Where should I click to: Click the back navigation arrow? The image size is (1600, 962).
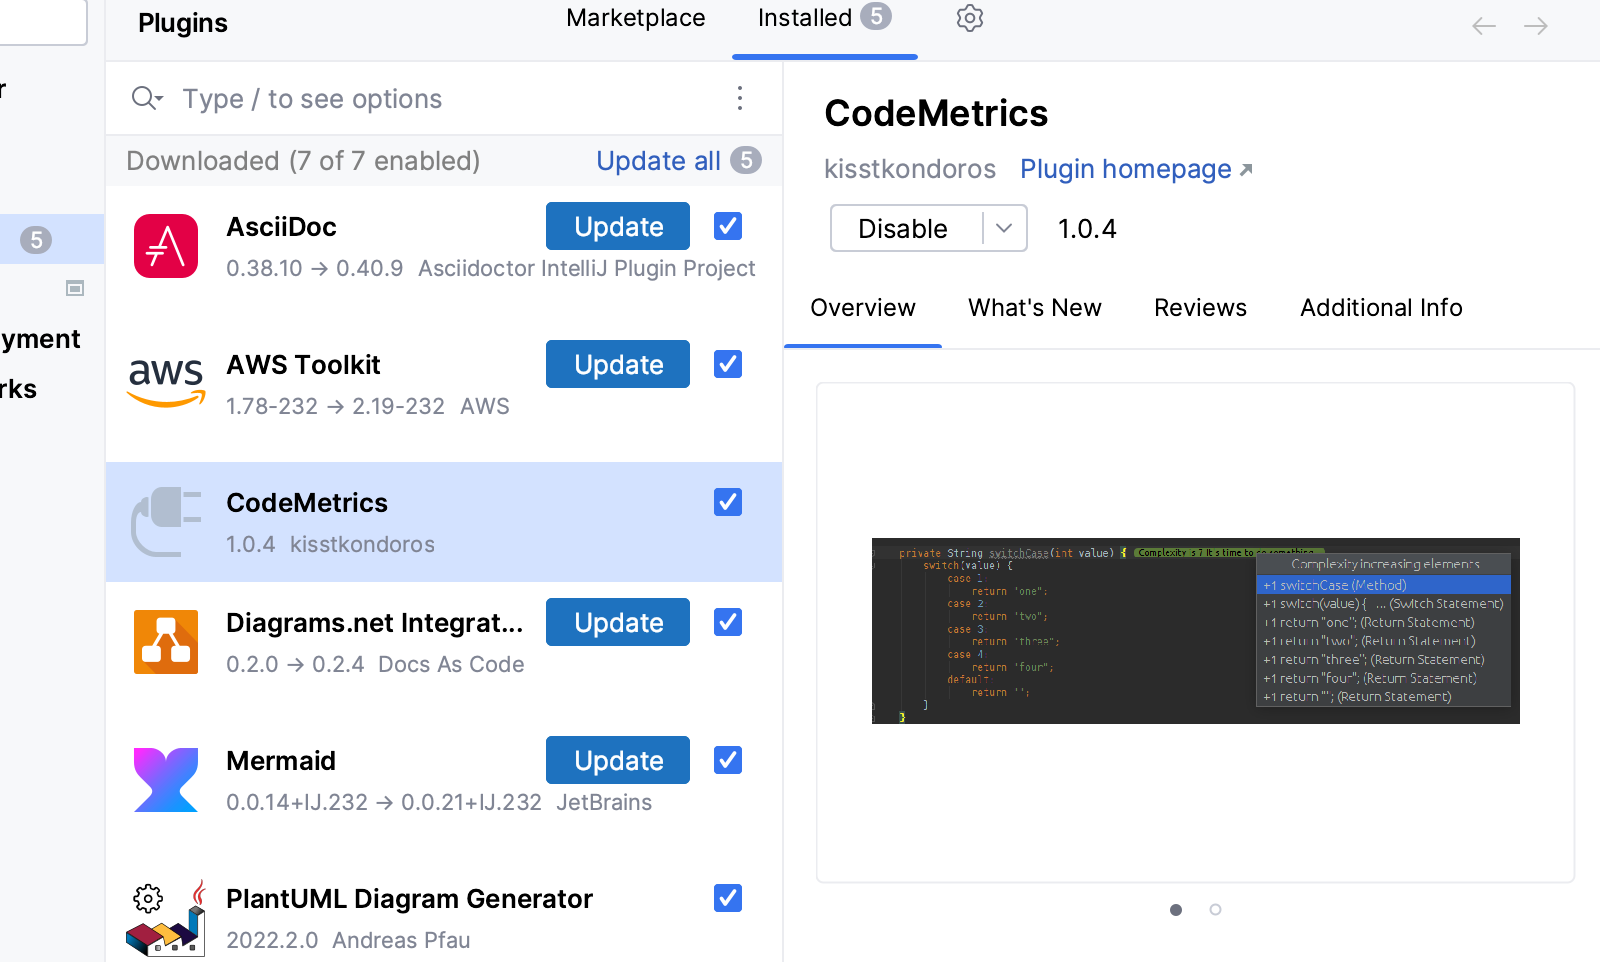pyautogui.click(x=1484, y=26)
